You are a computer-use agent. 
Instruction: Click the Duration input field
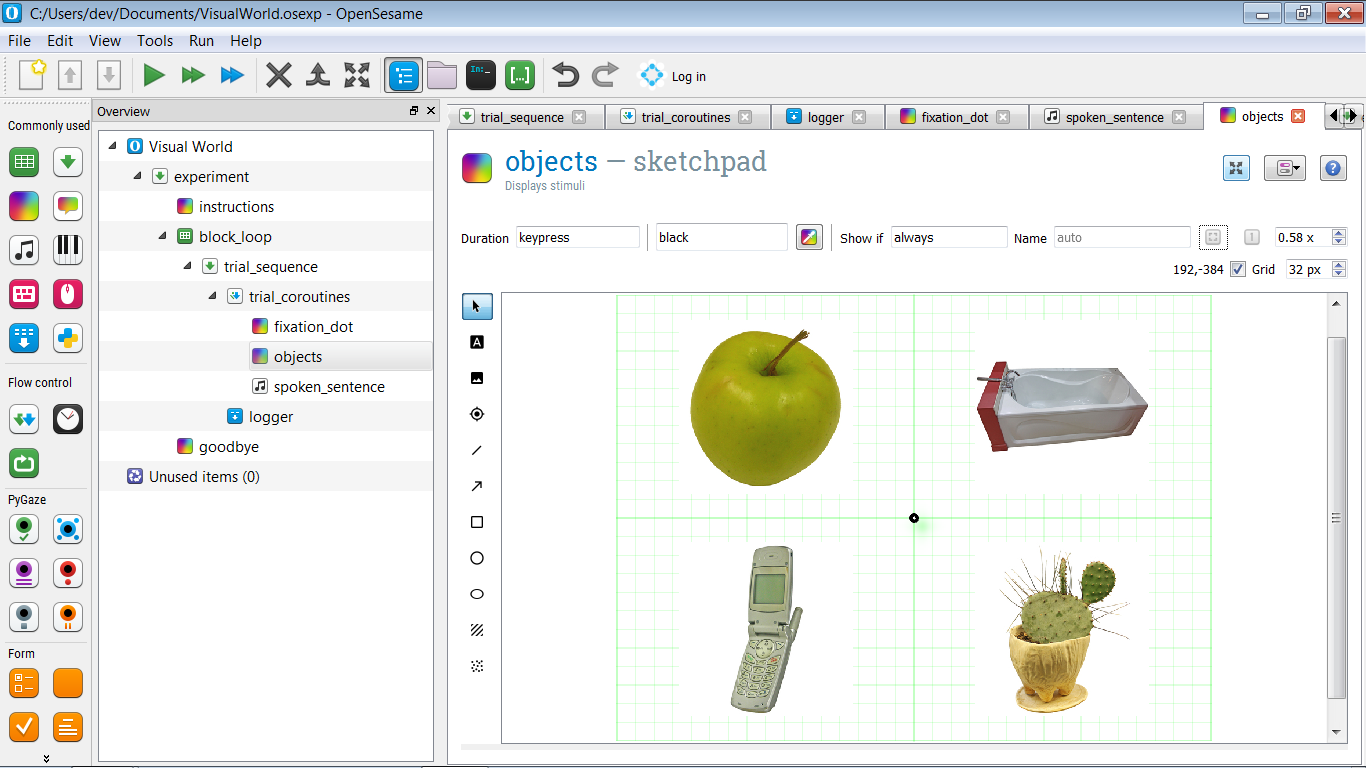577,238
